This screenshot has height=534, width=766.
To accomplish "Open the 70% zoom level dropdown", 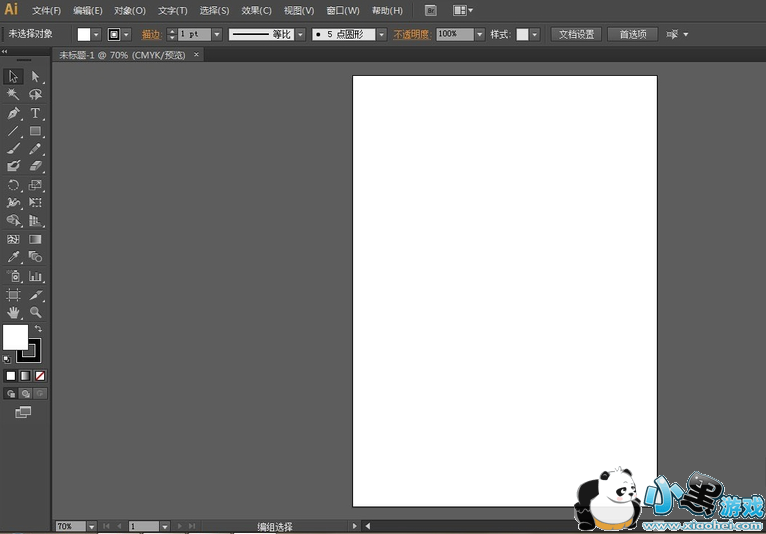I will pos(92,526).
